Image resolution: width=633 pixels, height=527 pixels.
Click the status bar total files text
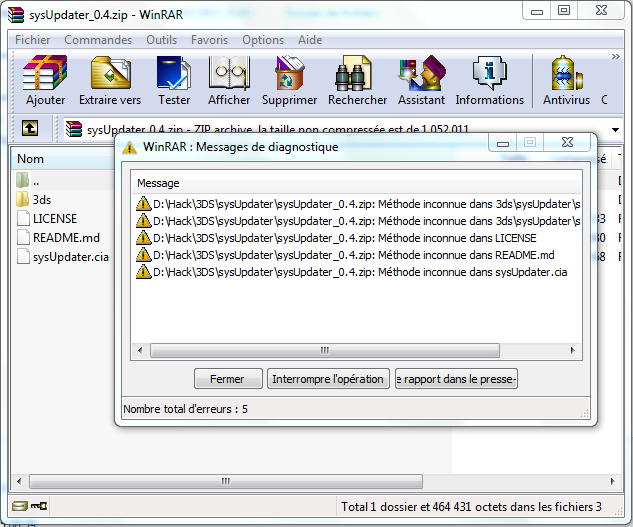(x=471, y=506)
